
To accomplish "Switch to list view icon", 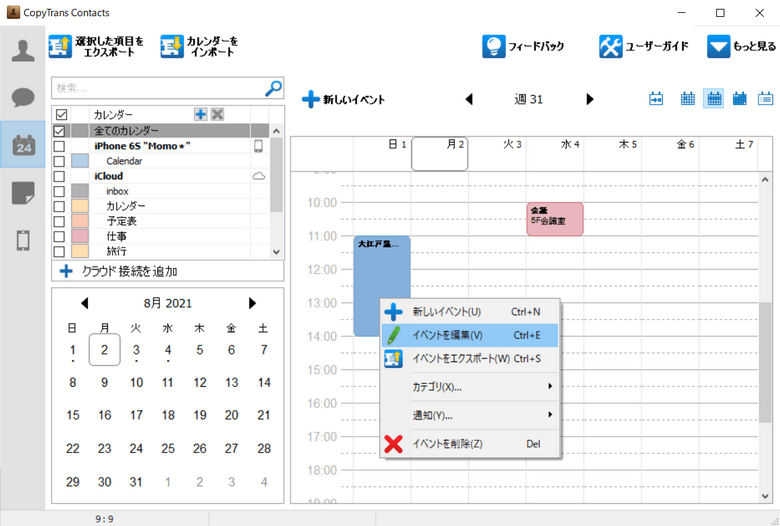I will 766,99.
